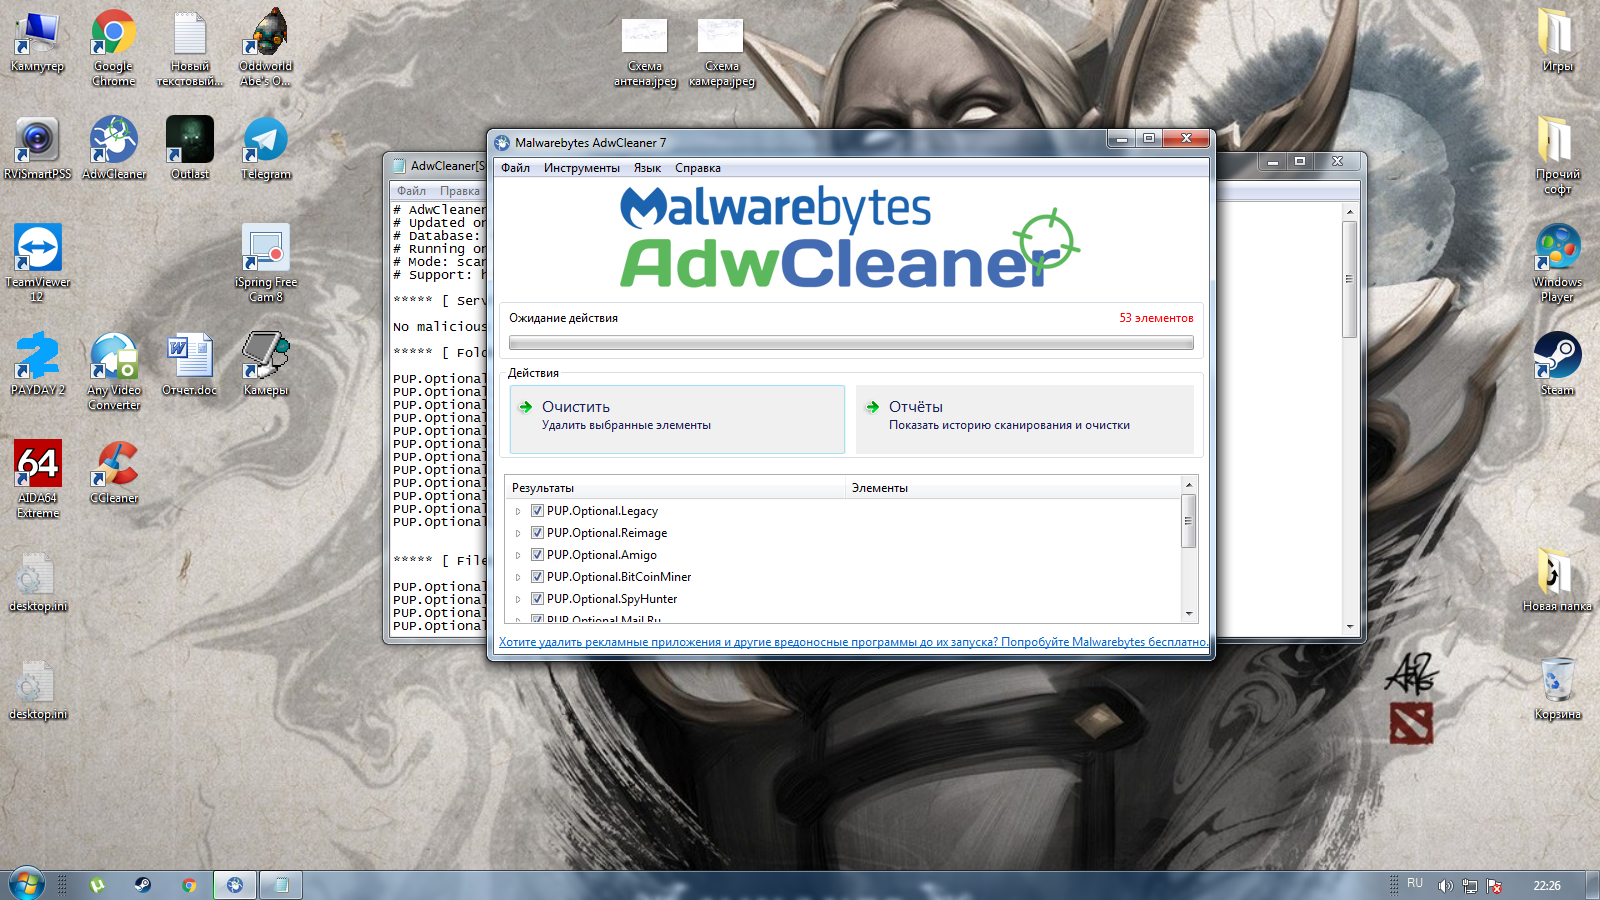Click the Steam icon in the taskbar

pos(143,885)
